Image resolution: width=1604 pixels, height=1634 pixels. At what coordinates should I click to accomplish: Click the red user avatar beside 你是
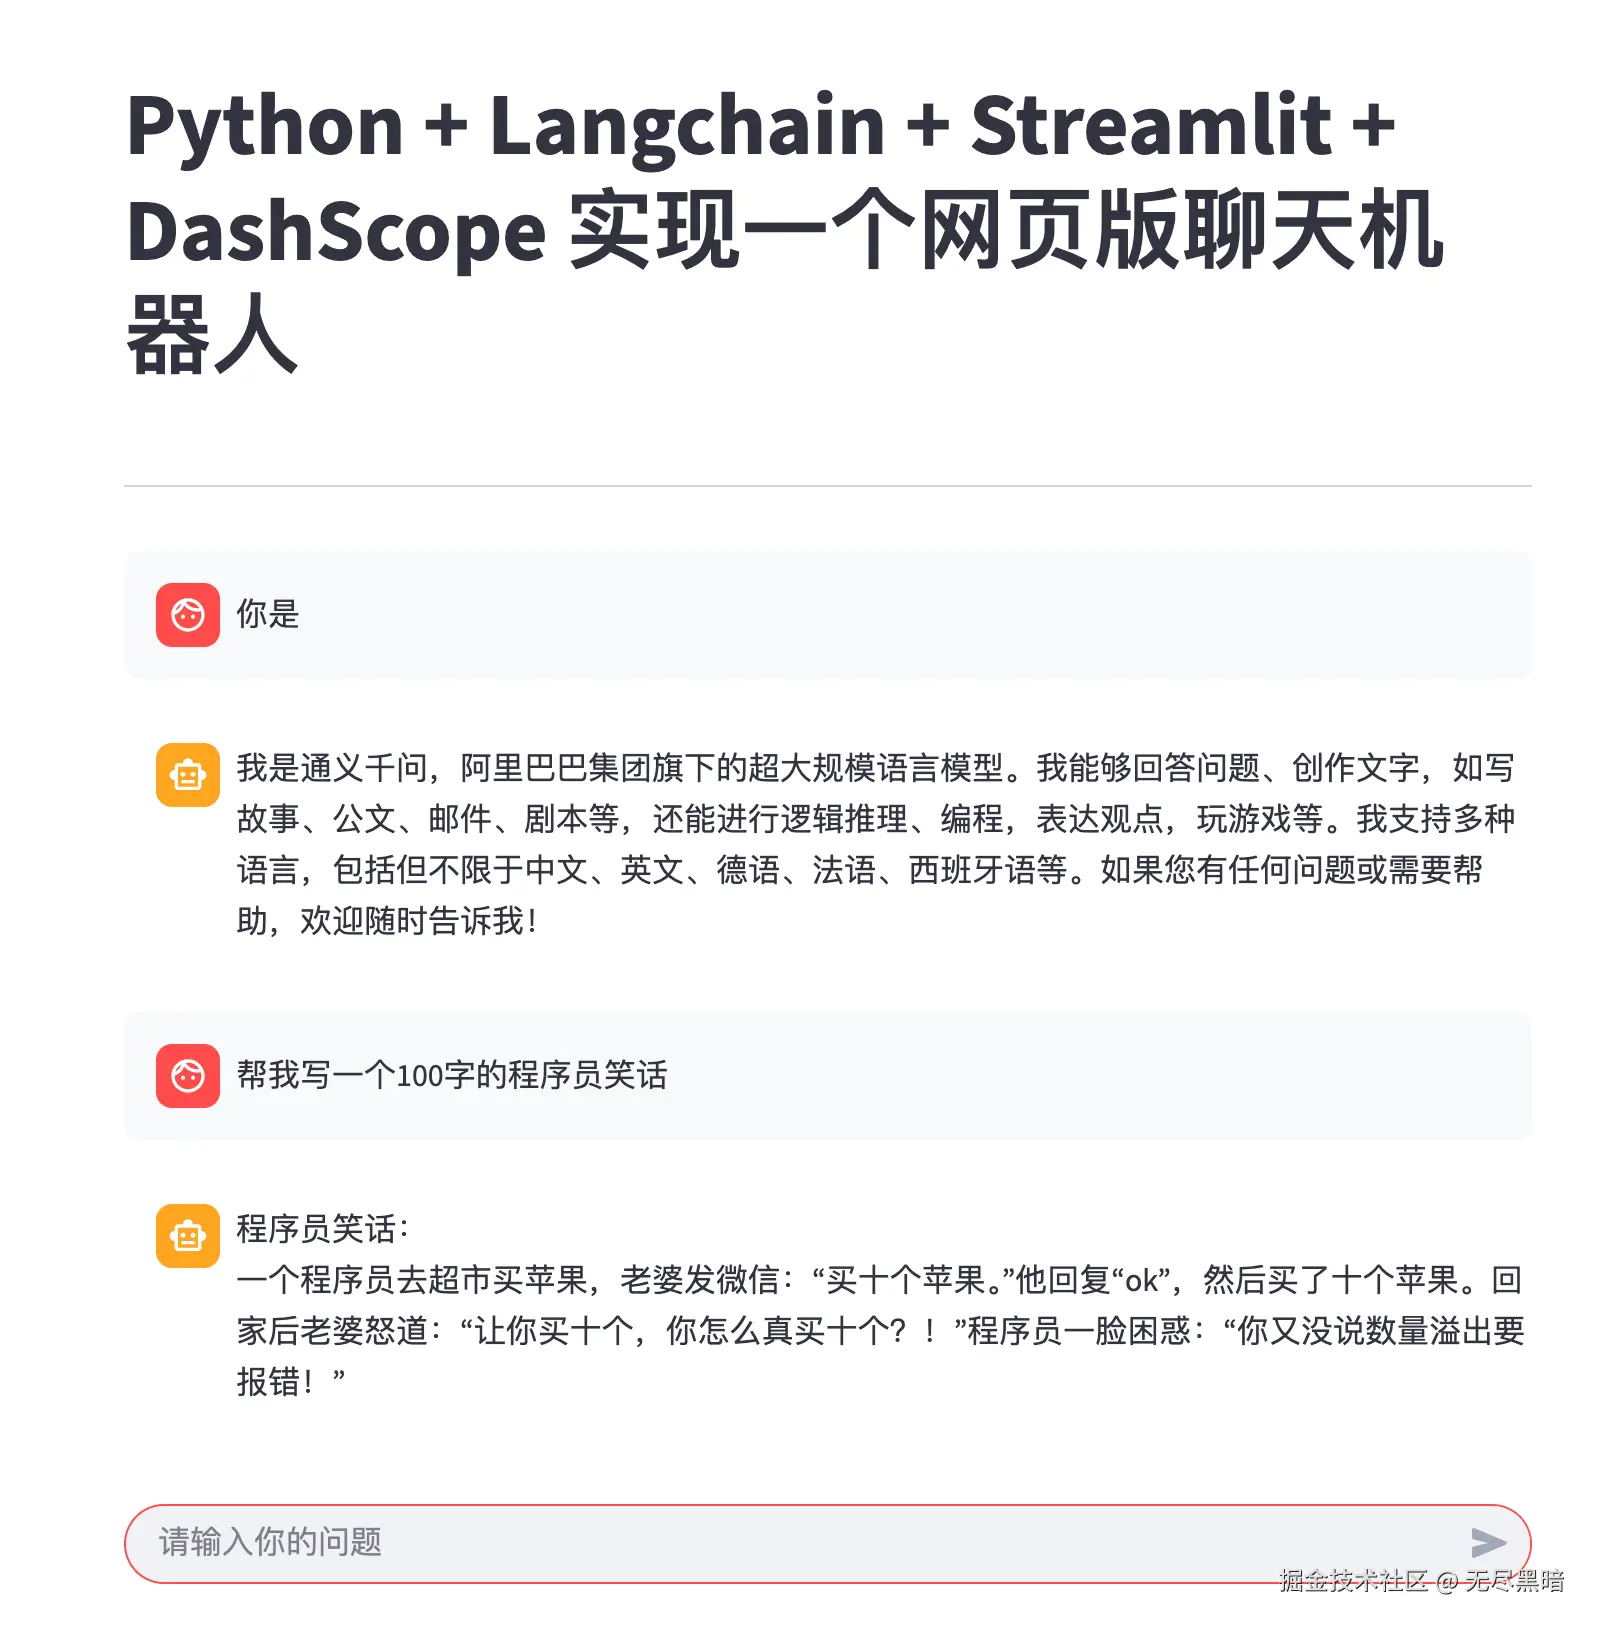188,615
